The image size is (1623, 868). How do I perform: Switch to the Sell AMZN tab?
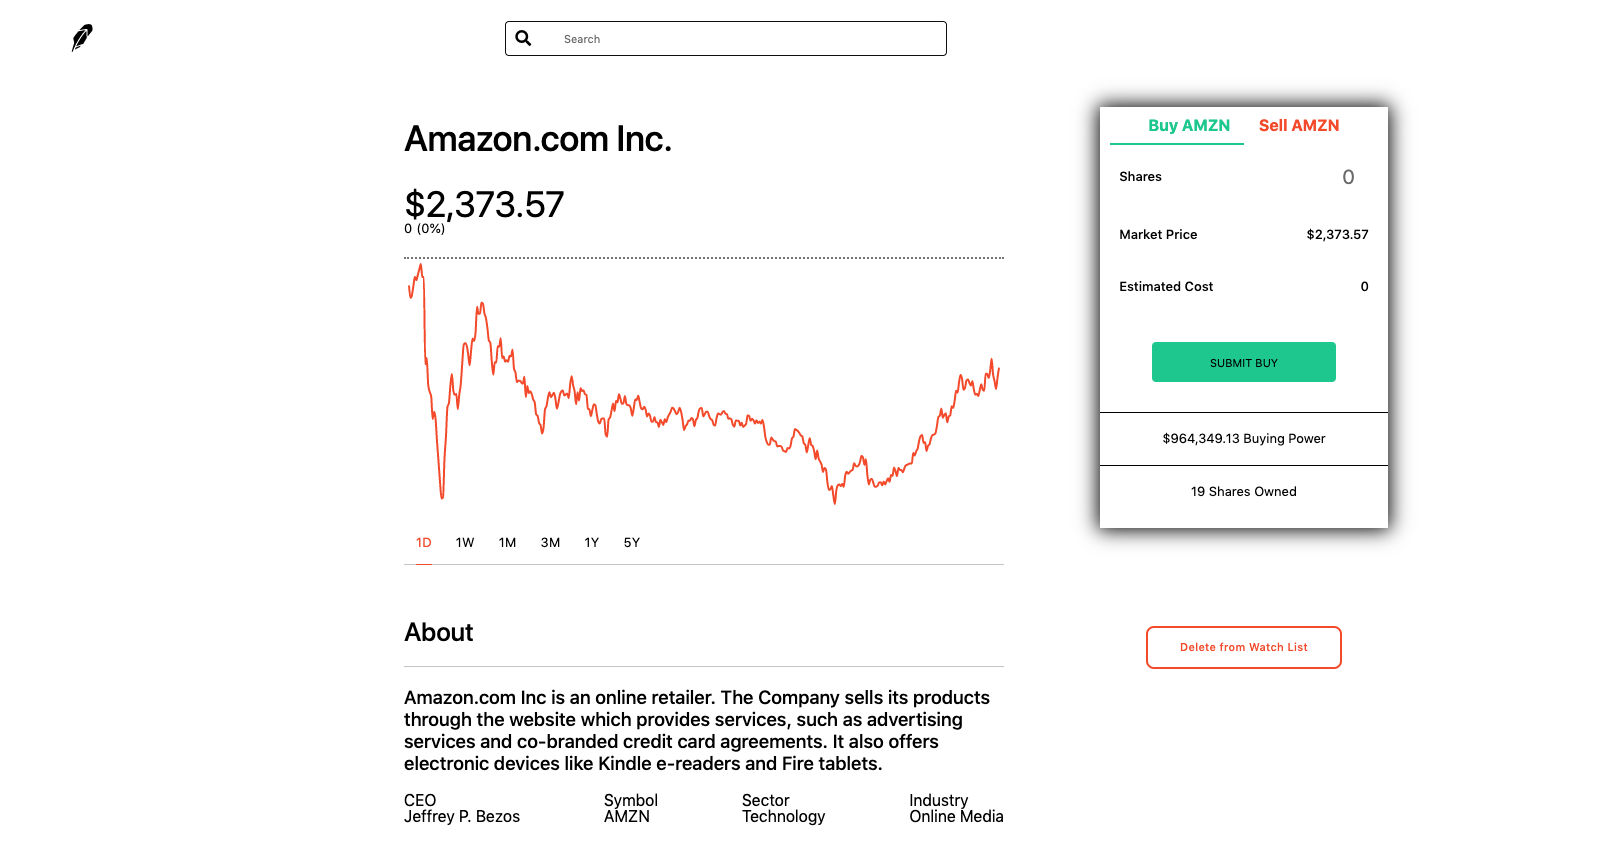[x=1298, y=126]
